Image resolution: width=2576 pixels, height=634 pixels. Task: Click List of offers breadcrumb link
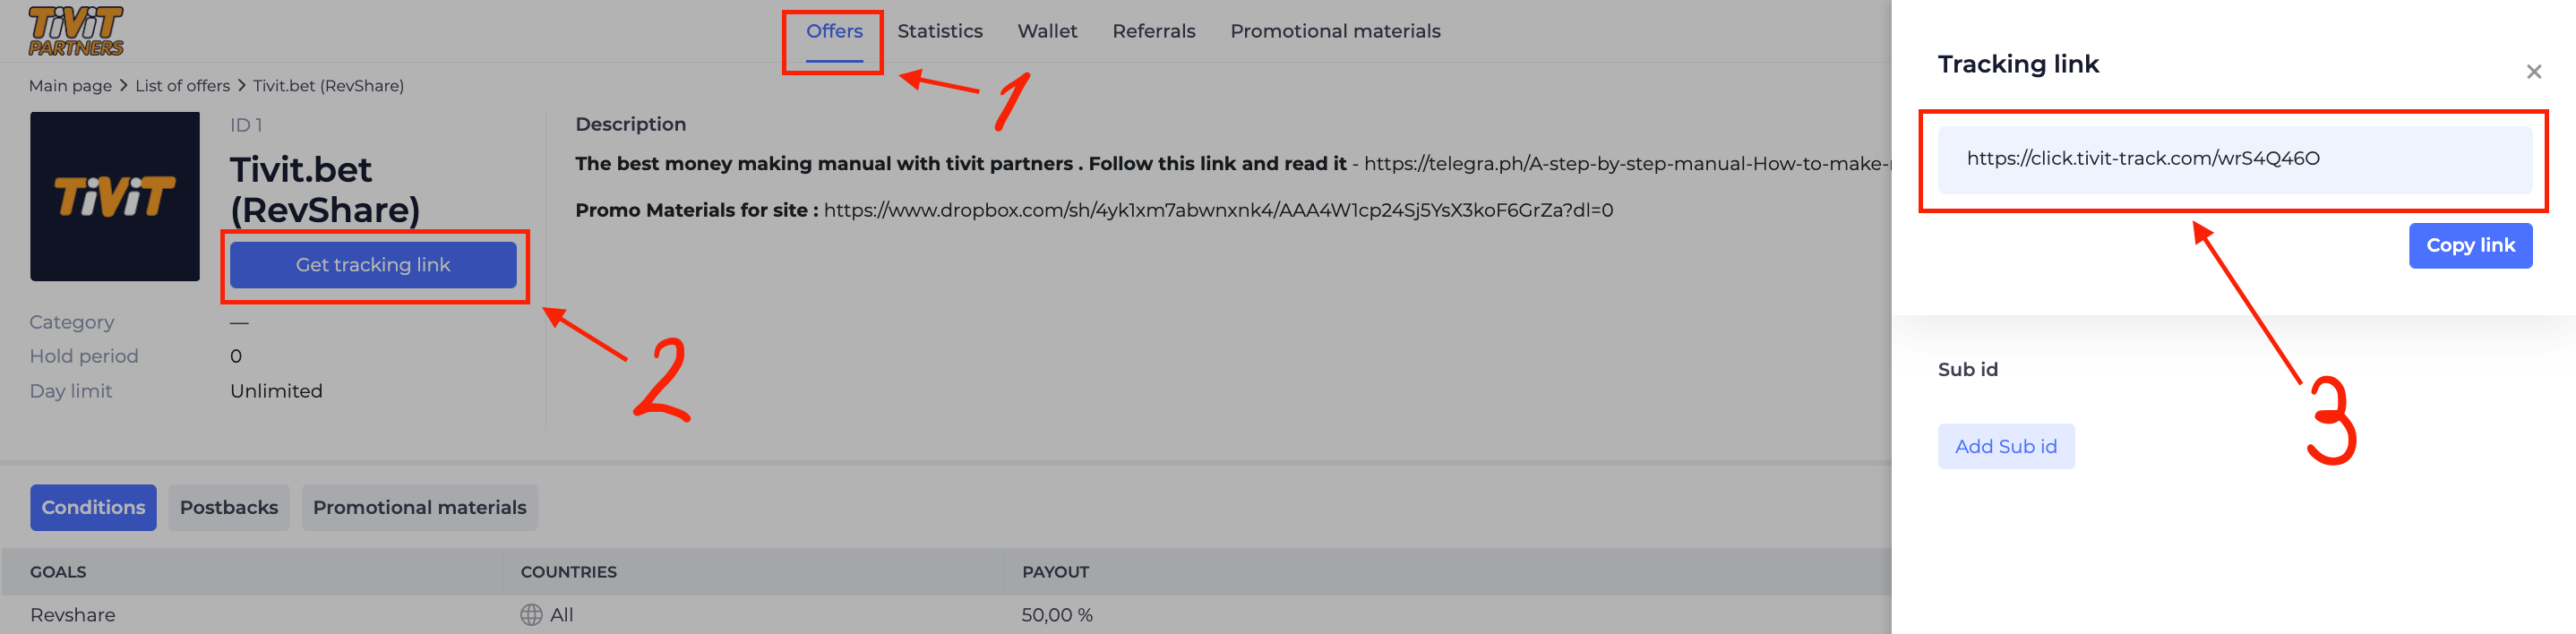coord(182,86)
